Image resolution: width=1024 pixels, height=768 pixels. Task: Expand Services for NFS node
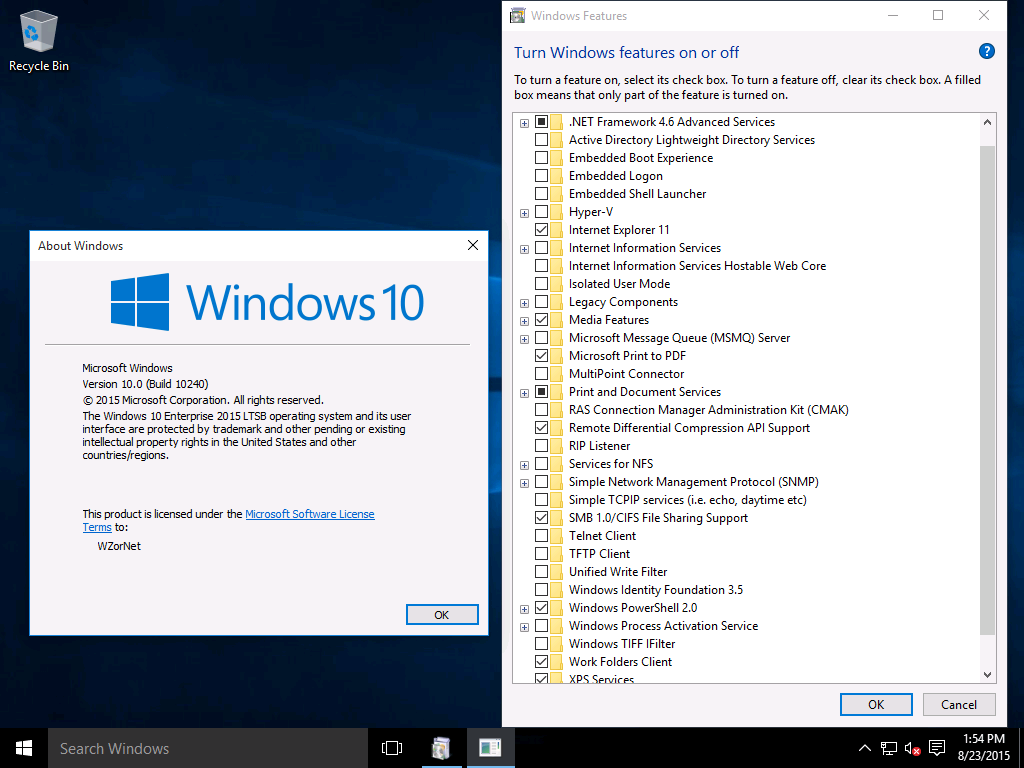(524, 465)
